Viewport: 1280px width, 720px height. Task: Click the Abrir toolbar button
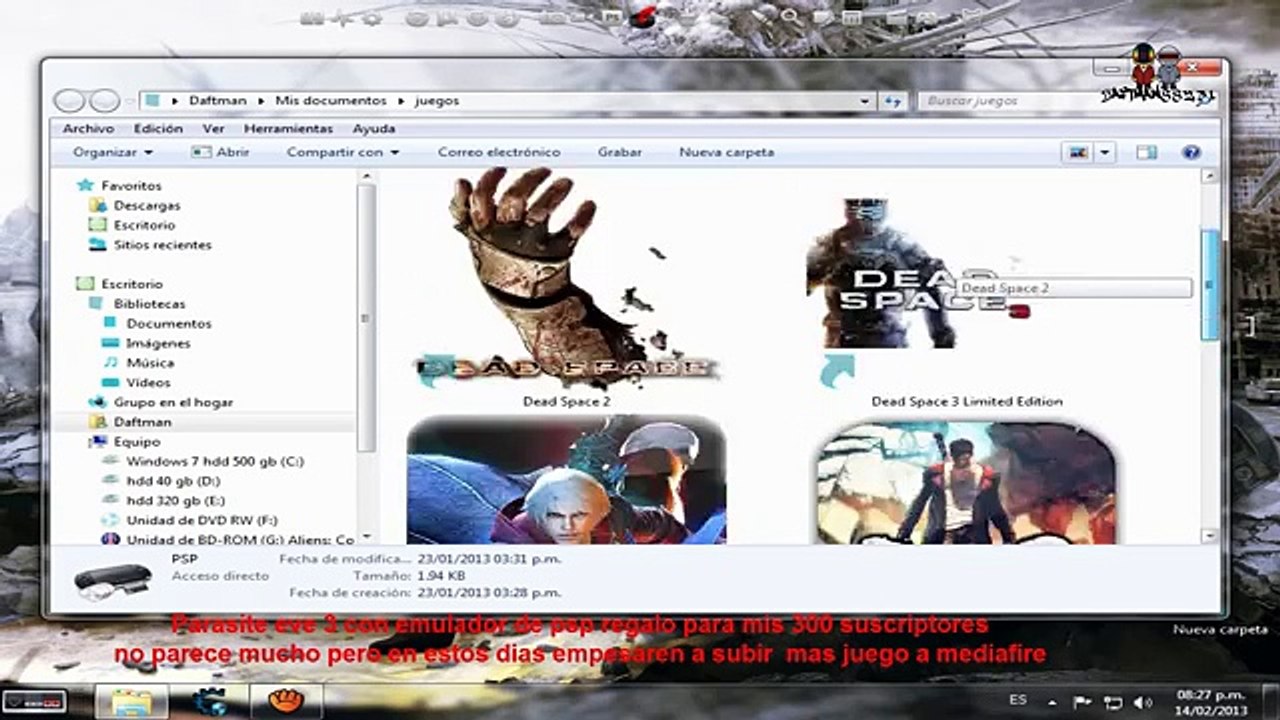[221, 153]
